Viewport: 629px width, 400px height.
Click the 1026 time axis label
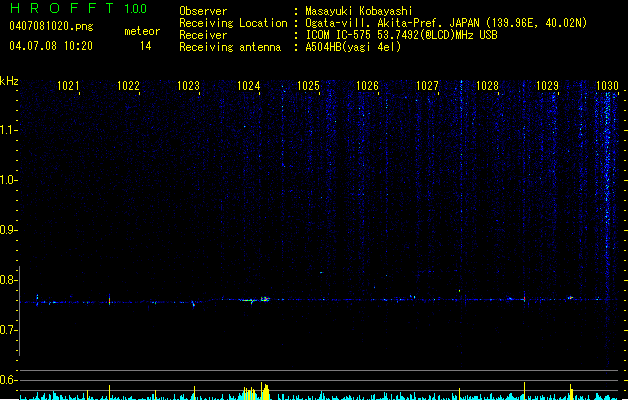(x=367, y=85)
